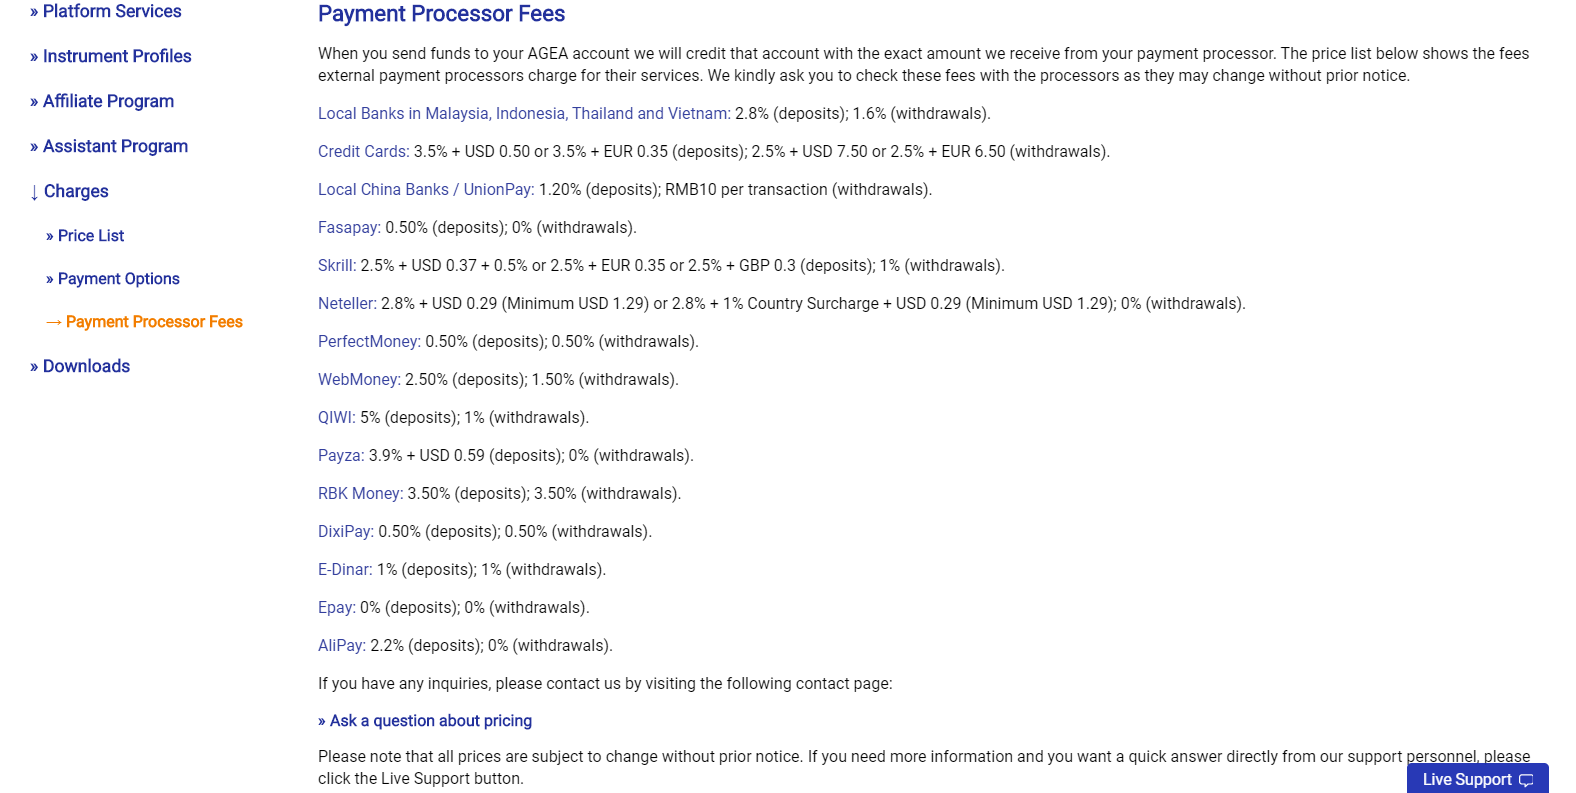The height and width of the screenshot is (793, 1576).
Task: Open the Credit Cards fees link
Action: click(362, 151)
